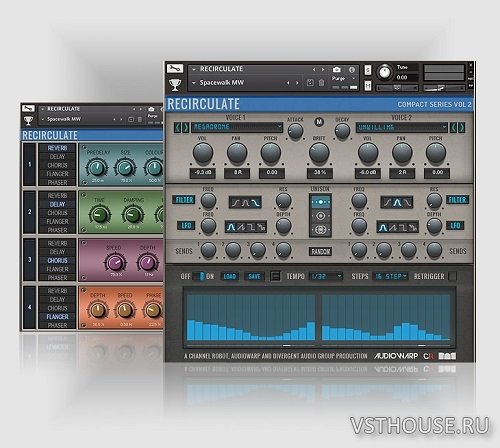Screen dimensions: 500x448
Task: Click the Tune knob in the header
Action: pyautogui.click(x=385, y=72)
